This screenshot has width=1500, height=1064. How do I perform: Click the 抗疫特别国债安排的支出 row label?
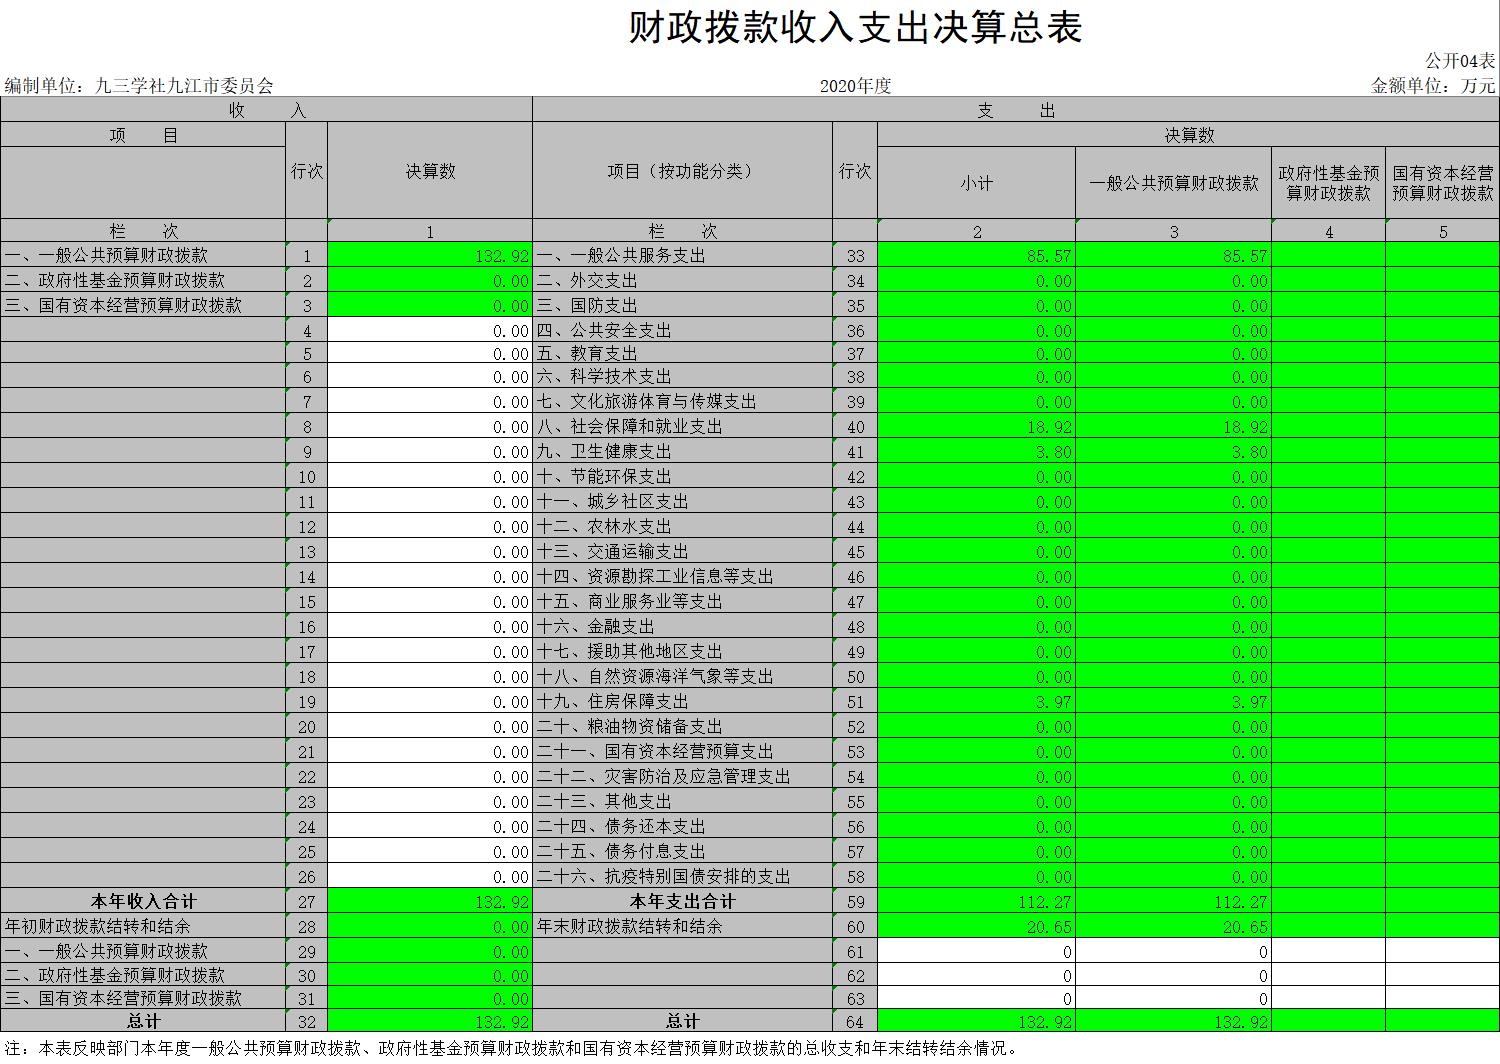click(663, 877)
